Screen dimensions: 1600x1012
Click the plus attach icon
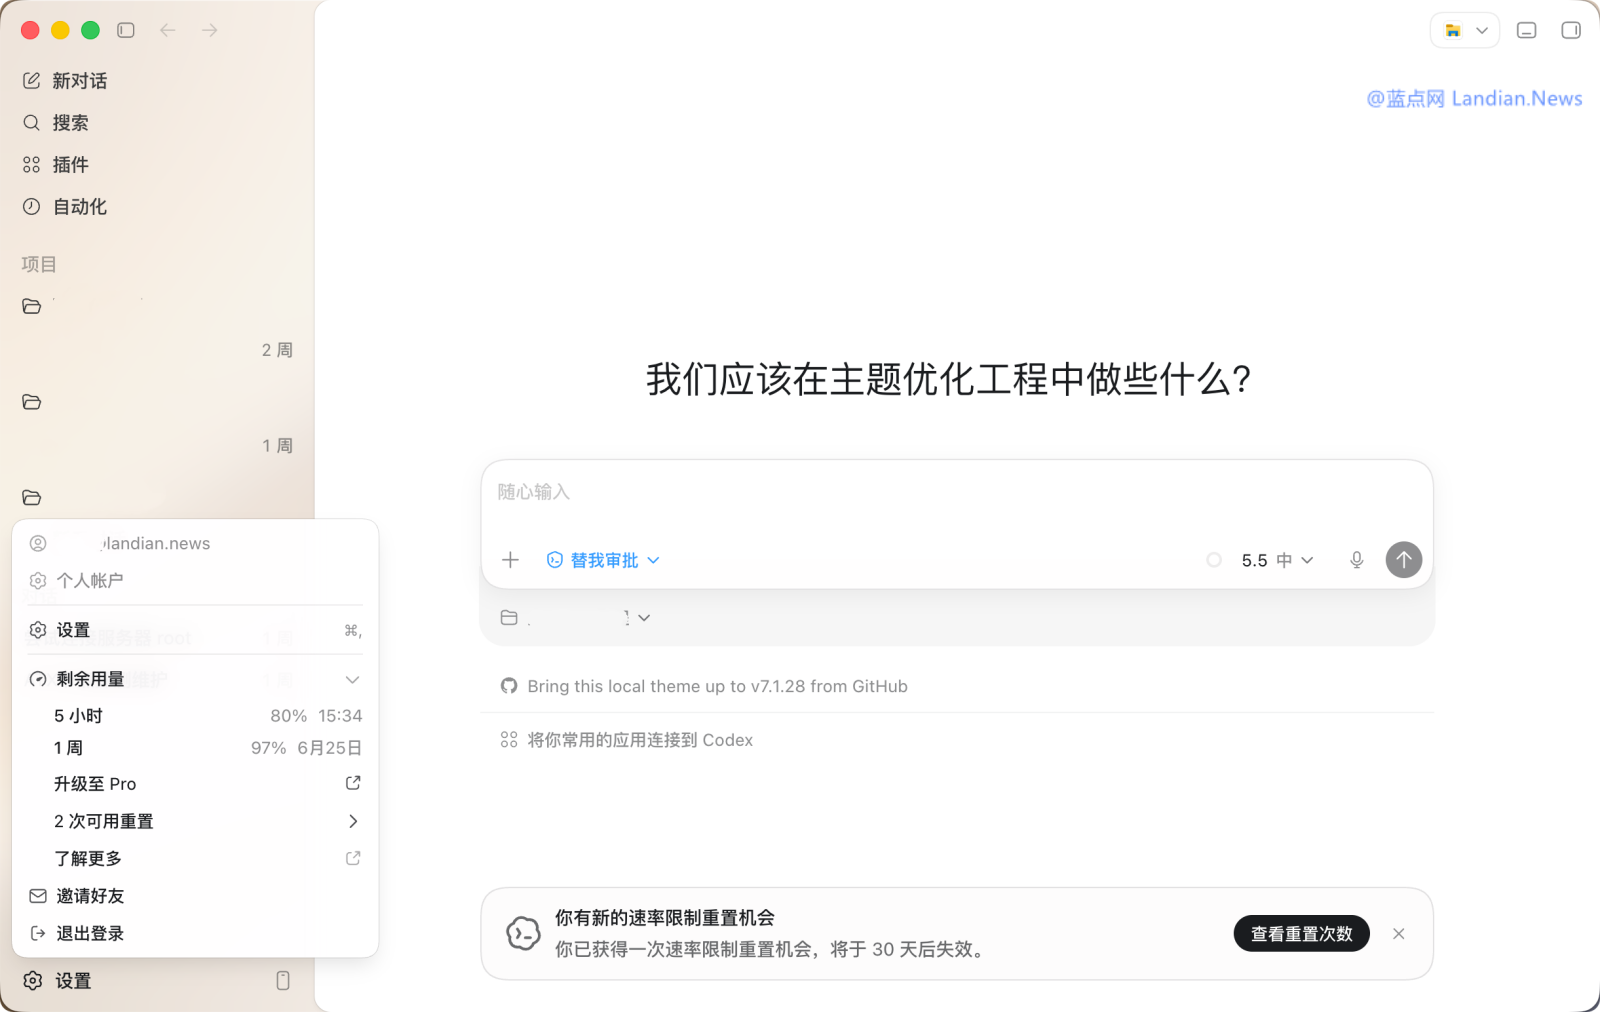[510, 560]
